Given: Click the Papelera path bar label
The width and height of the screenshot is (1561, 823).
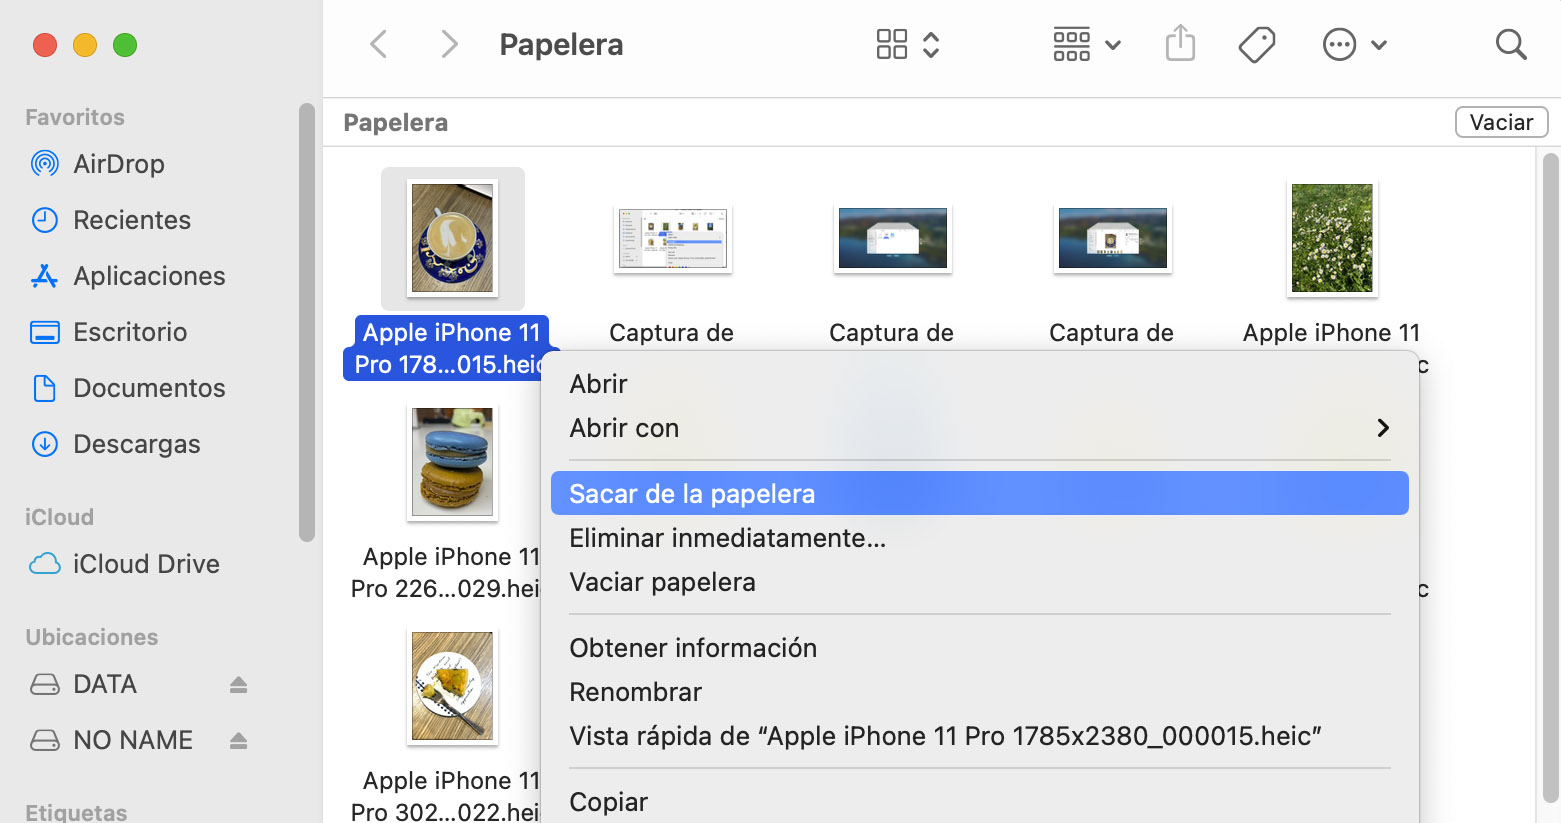Looking at the screenshot, I should pyautogui.click(x=395, y=123).
